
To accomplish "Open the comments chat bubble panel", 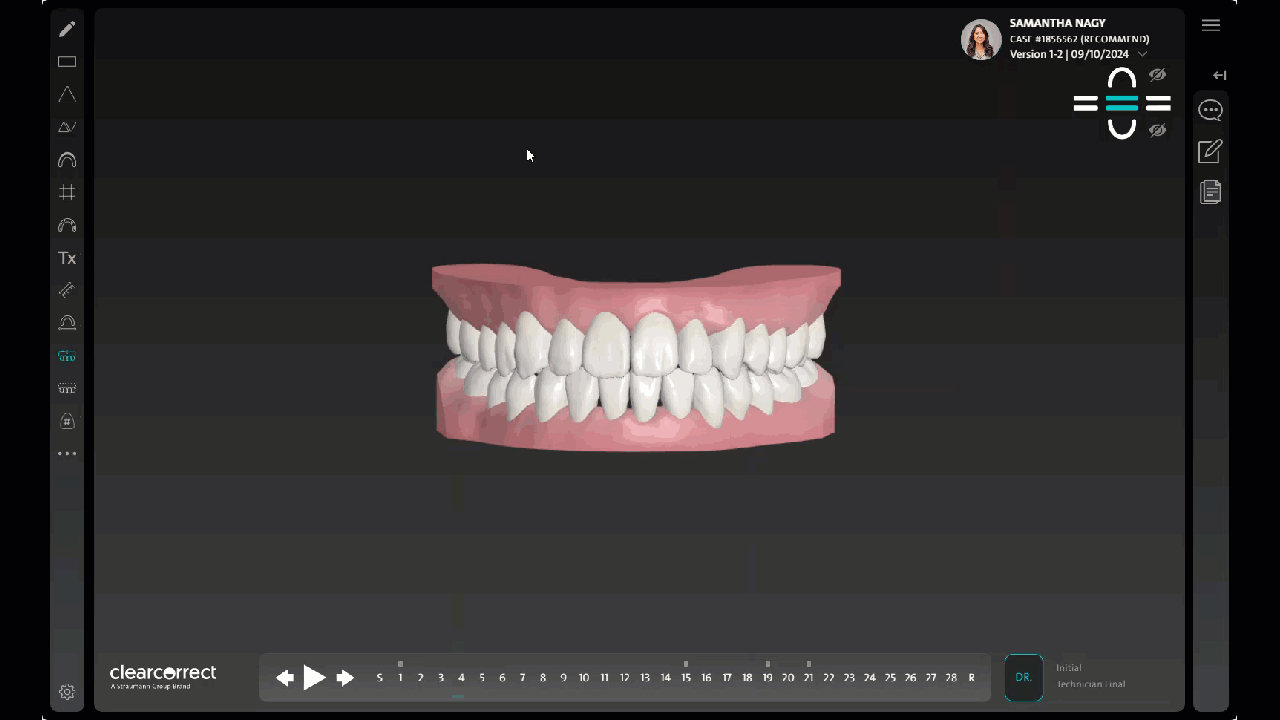I will coord(1210,110).
